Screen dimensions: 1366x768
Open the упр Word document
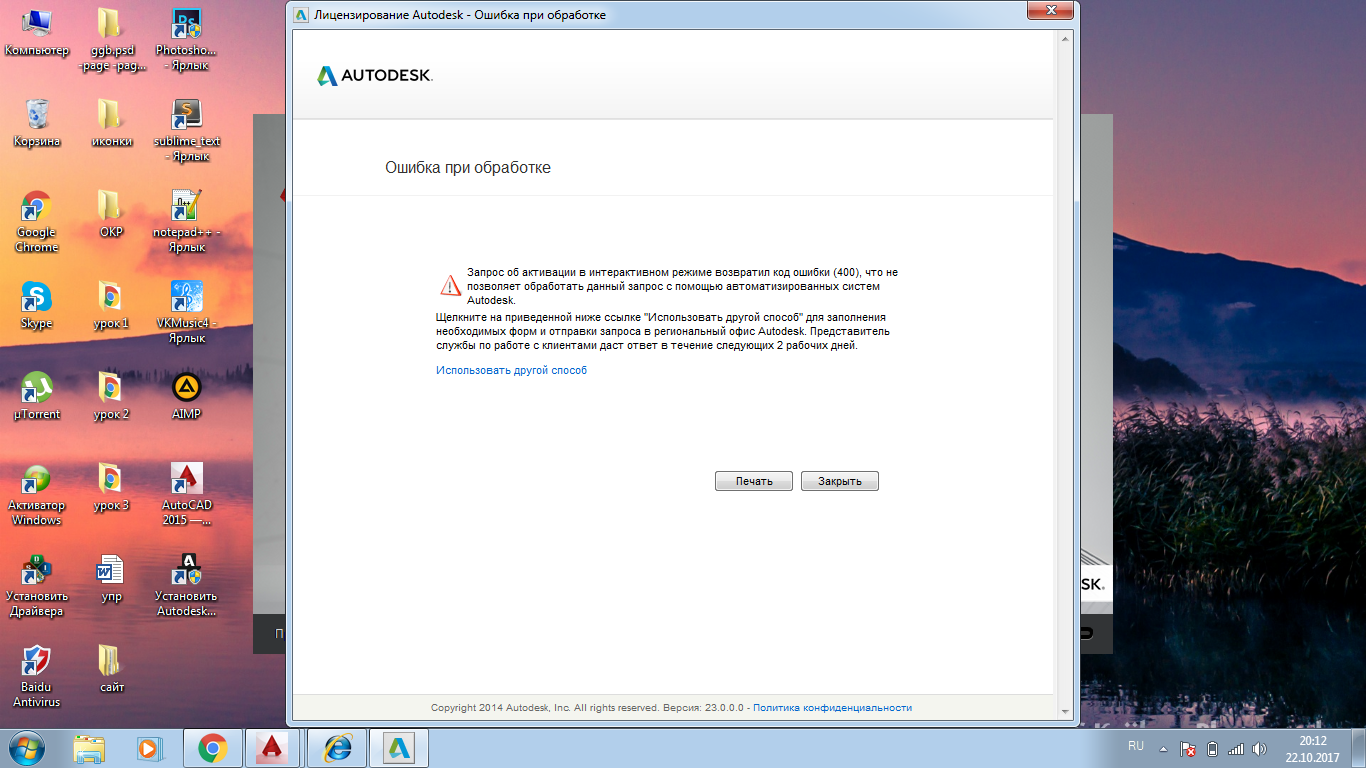[x=111, y=578]
